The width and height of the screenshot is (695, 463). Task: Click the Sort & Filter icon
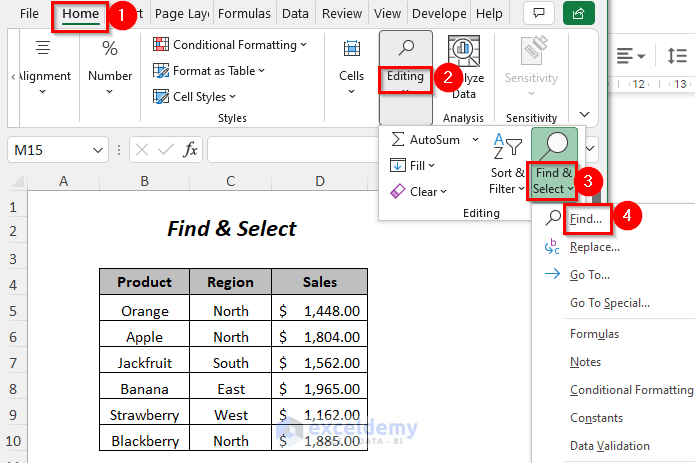[x=507, y=166]
